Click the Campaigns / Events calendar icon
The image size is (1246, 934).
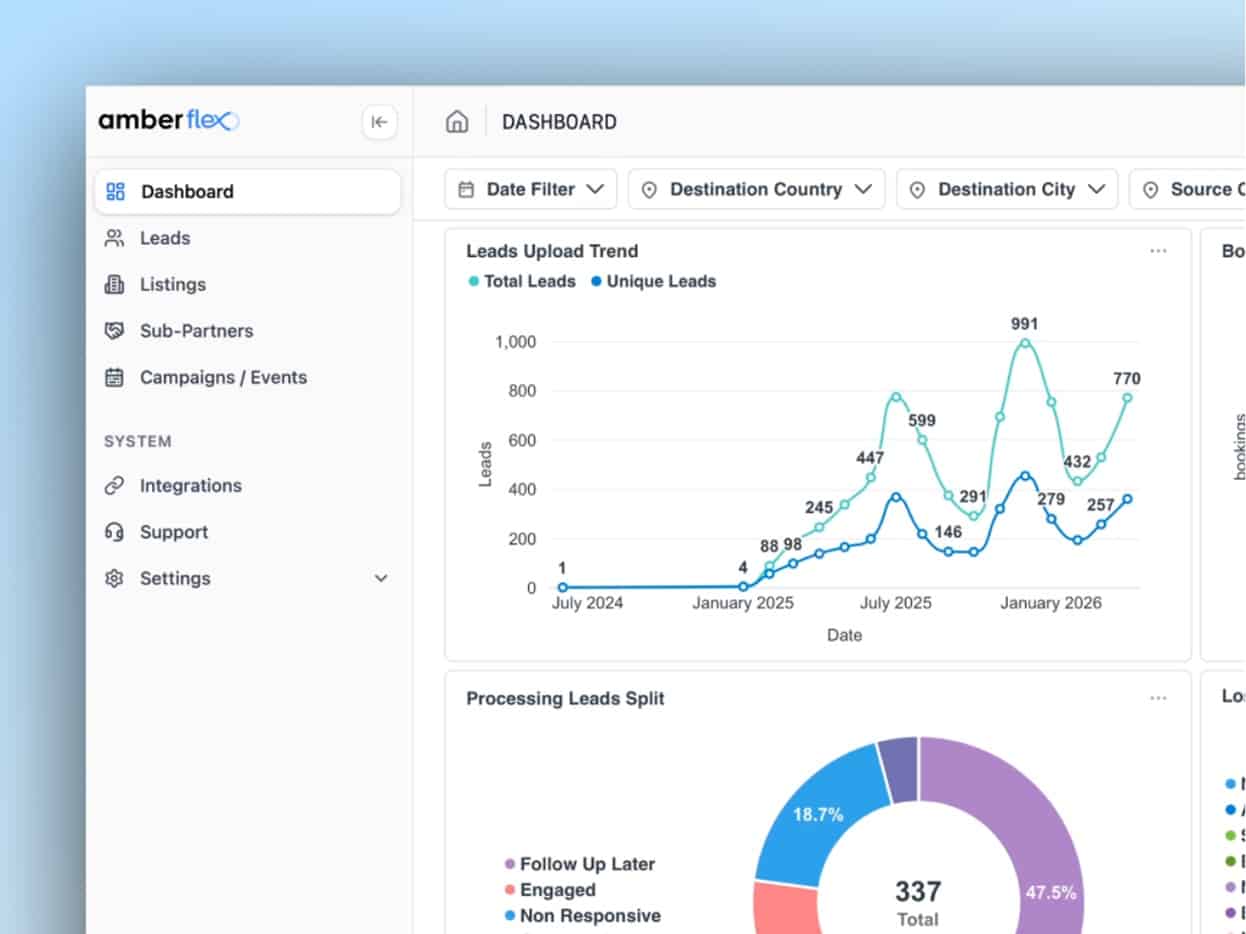[115, 377]
